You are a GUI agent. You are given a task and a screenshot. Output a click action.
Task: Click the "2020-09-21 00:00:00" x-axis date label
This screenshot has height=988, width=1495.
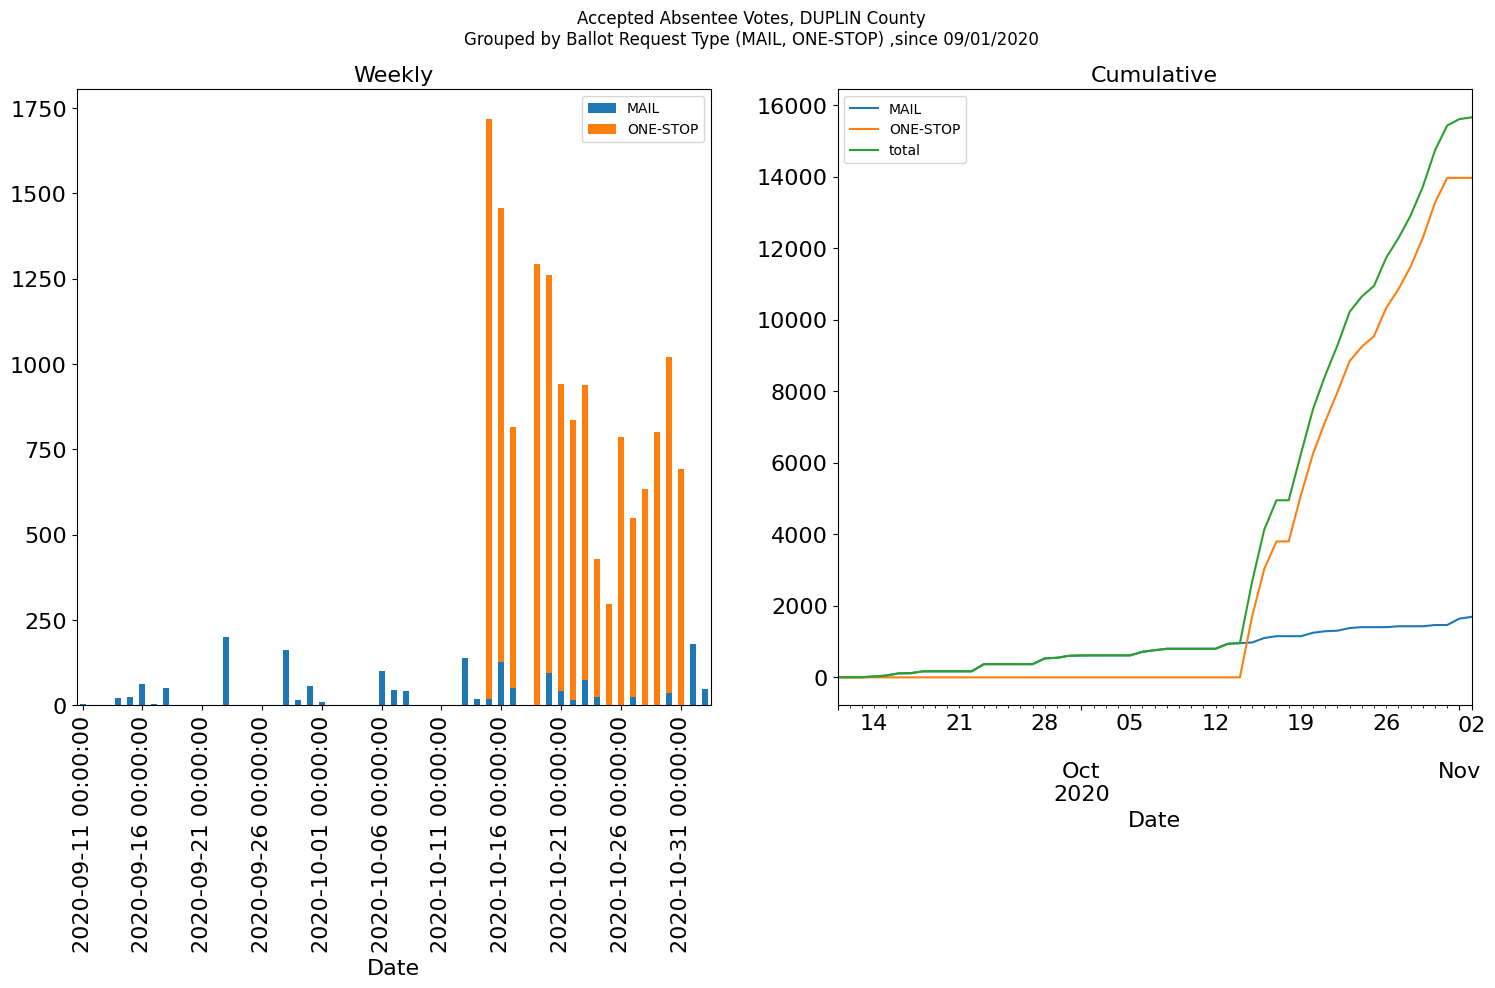(x=202, y=834)
